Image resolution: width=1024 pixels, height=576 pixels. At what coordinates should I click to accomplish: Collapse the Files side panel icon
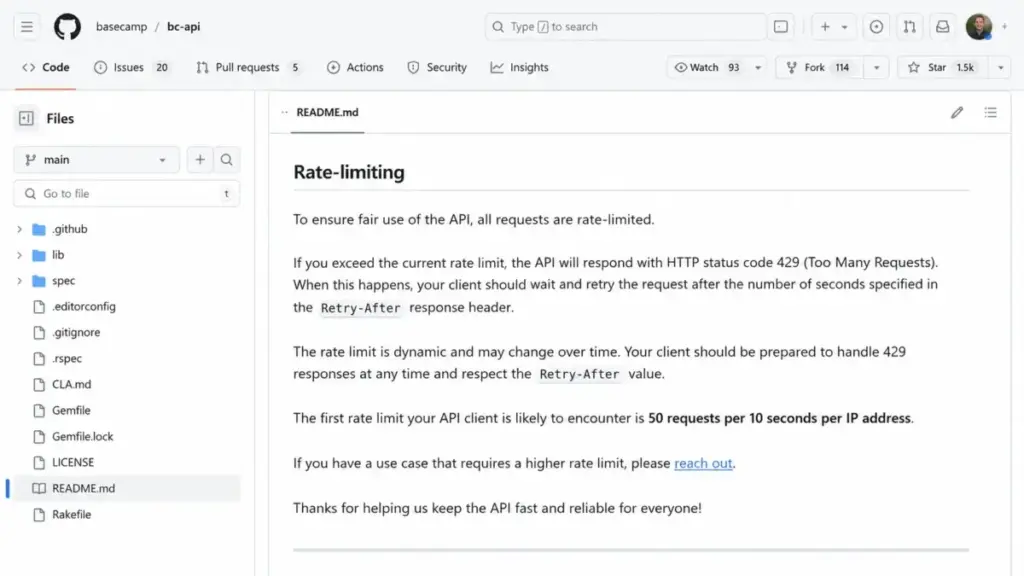26,118
